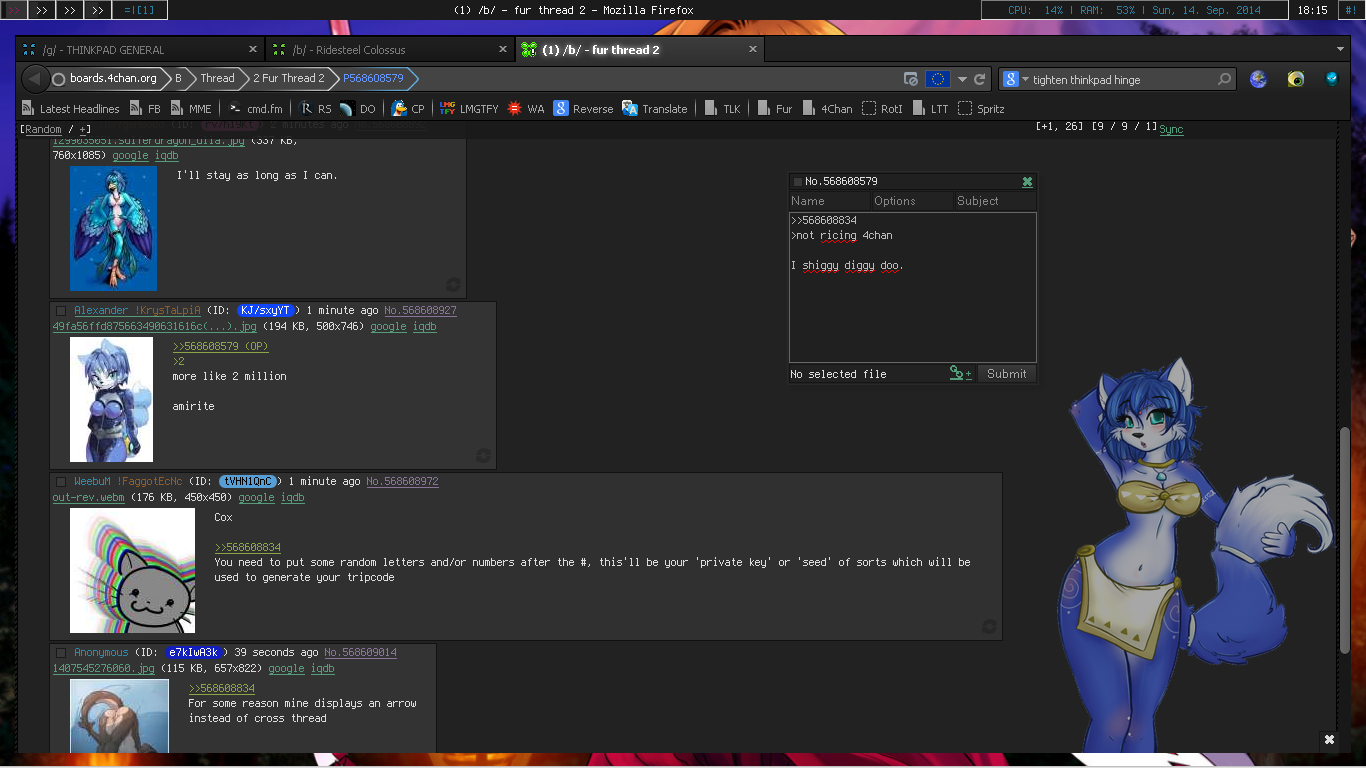Close the quick reply box with green X
Image resolution: width=1366 pixels, height=768 pixels.
click(1027, 182)
